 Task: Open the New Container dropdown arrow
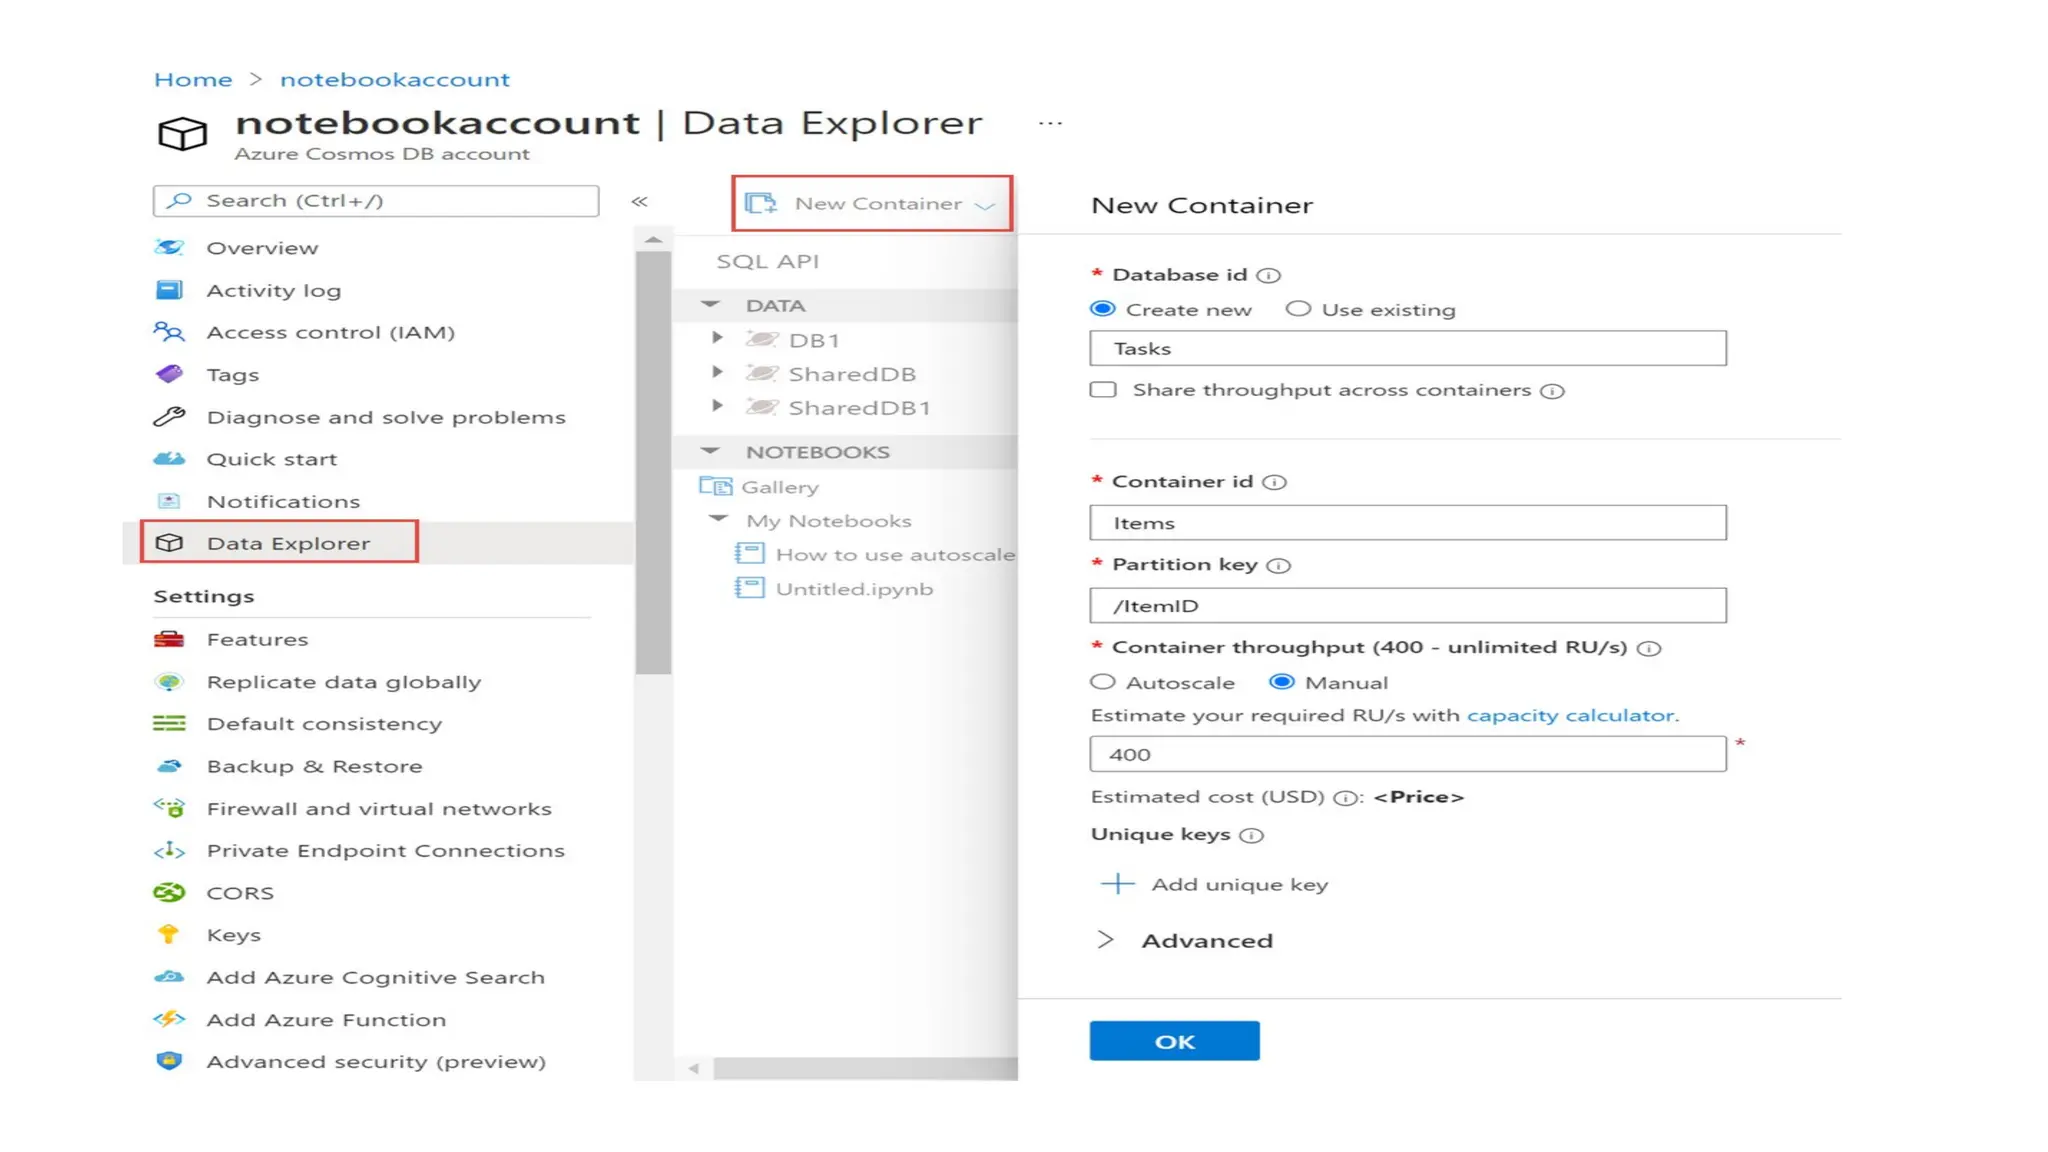tap(985, 204)
